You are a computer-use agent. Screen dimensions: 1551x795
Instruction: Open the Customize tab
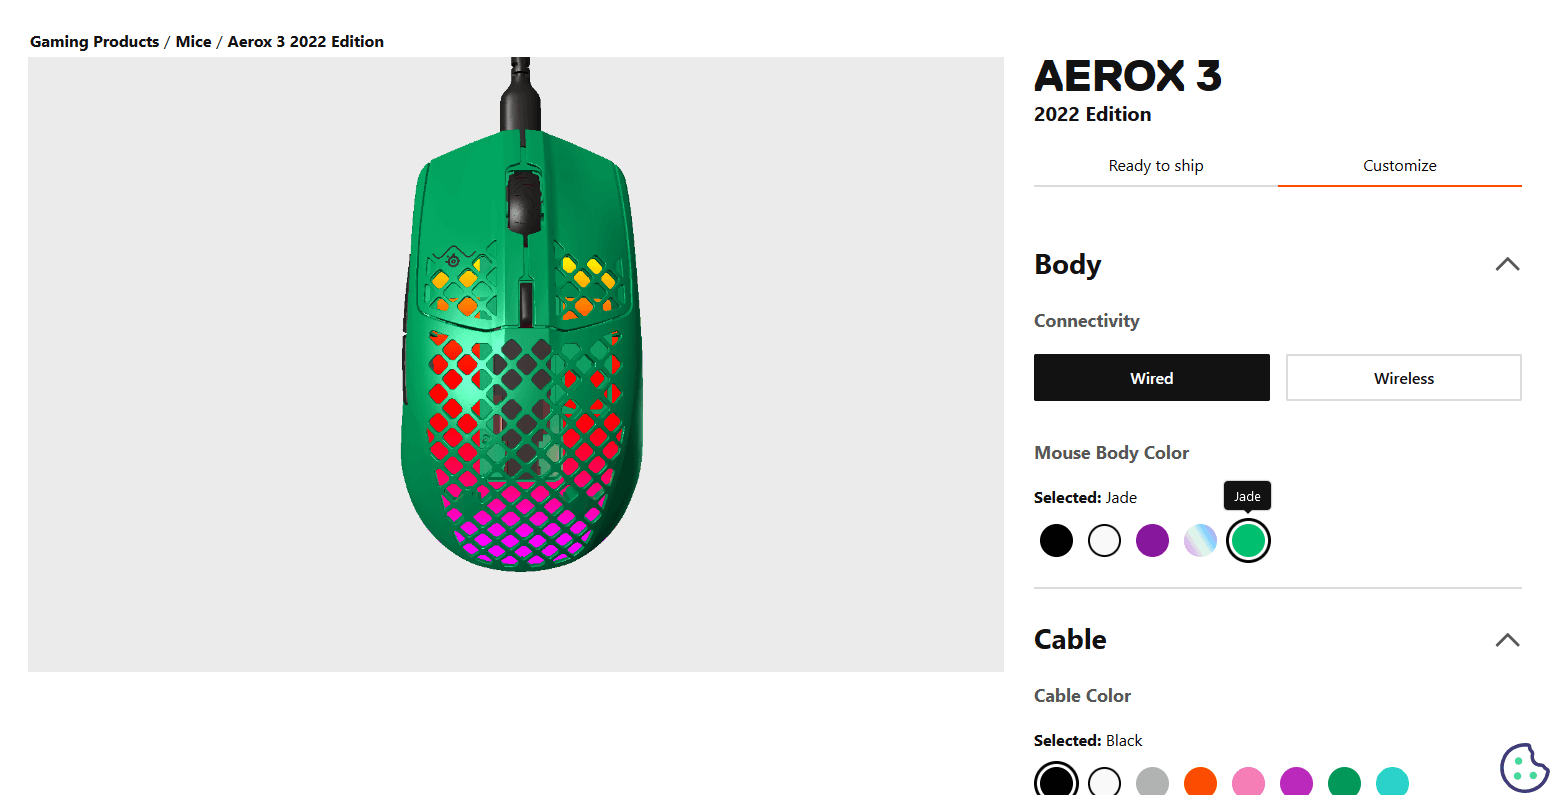coord(1399,165)
